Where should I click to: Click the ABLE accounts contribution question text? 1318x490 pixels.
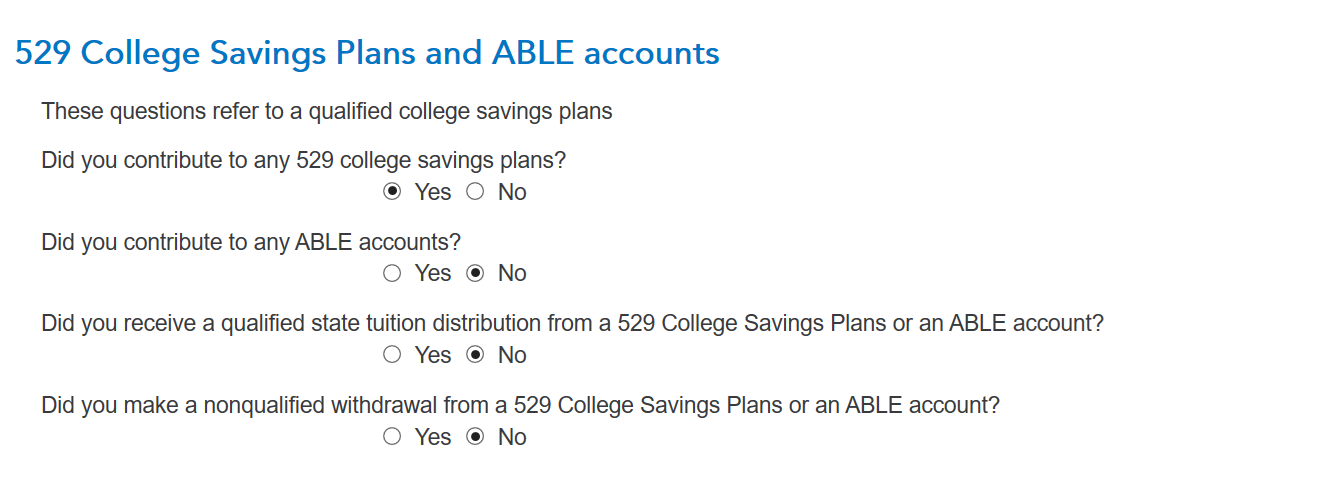click(x=251, y=242)
